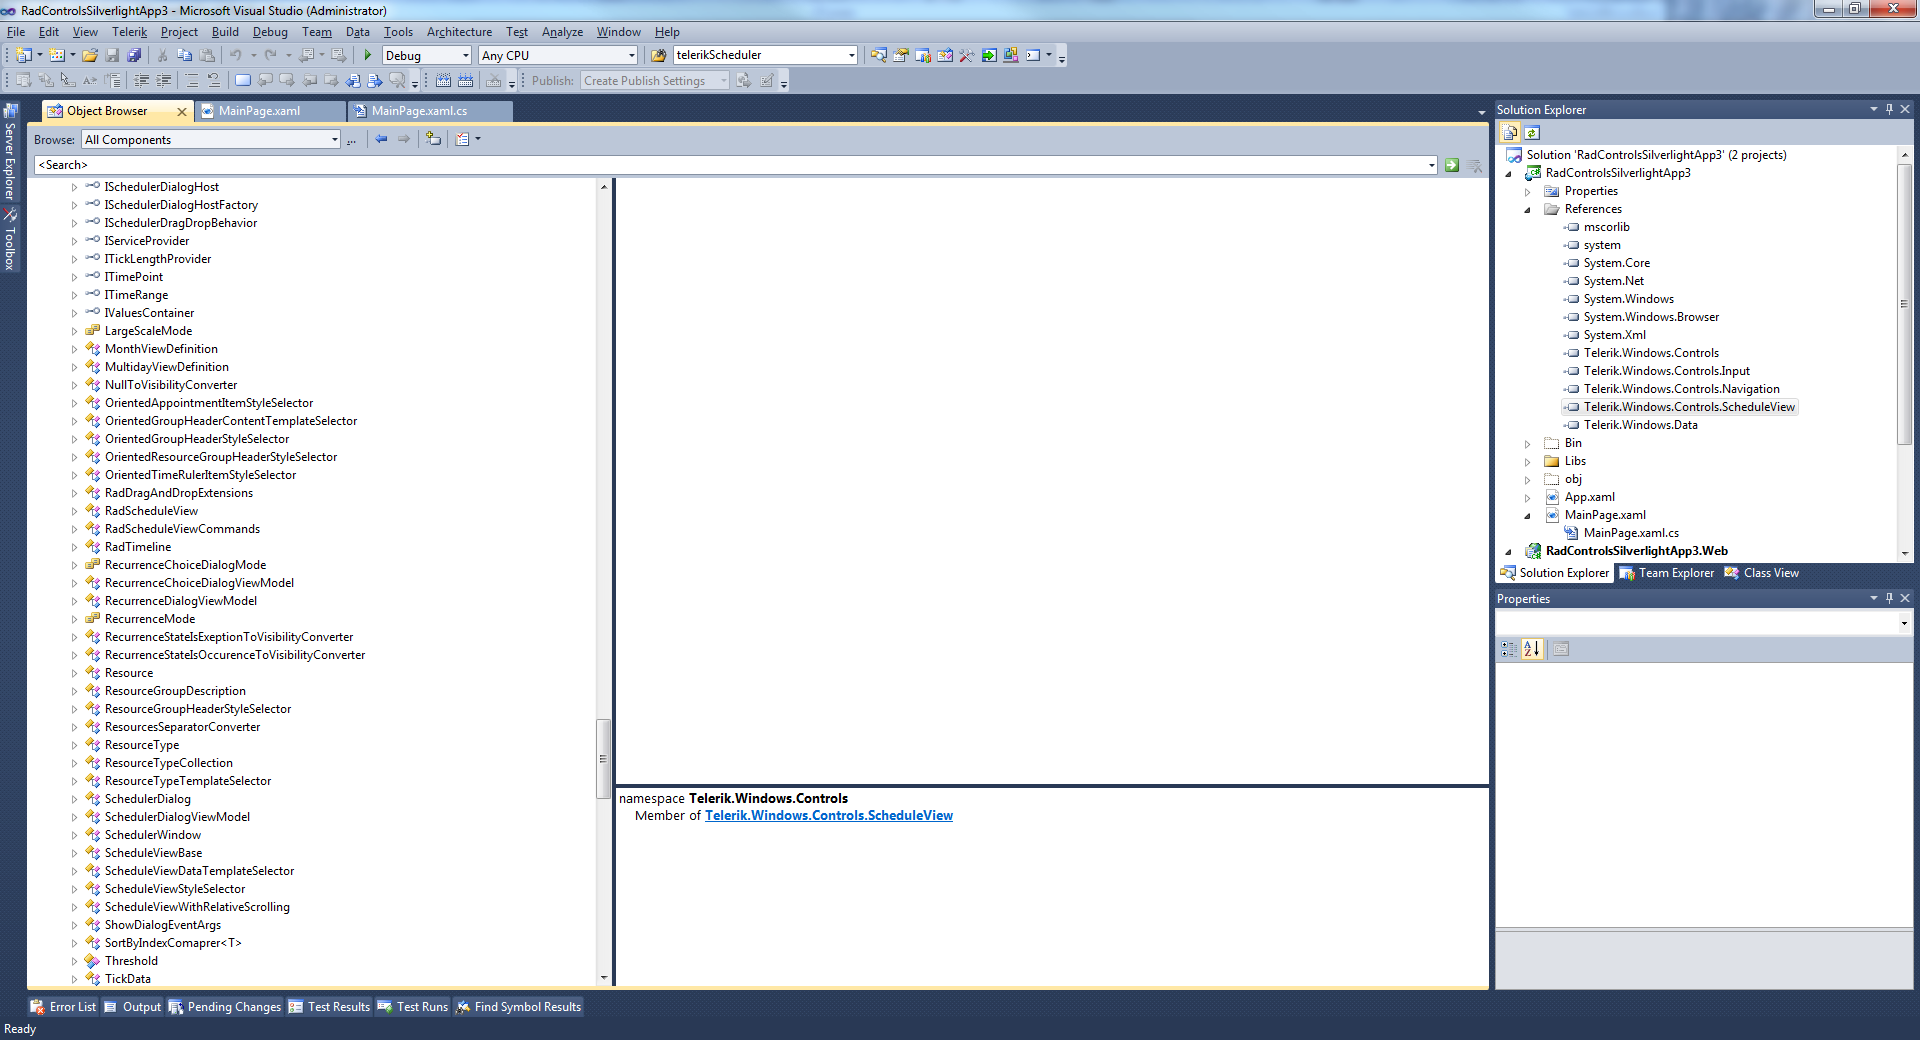Click the Start Page green arrow toolbar icon
The image size is (1920, 1040).
tap(989, 56)
